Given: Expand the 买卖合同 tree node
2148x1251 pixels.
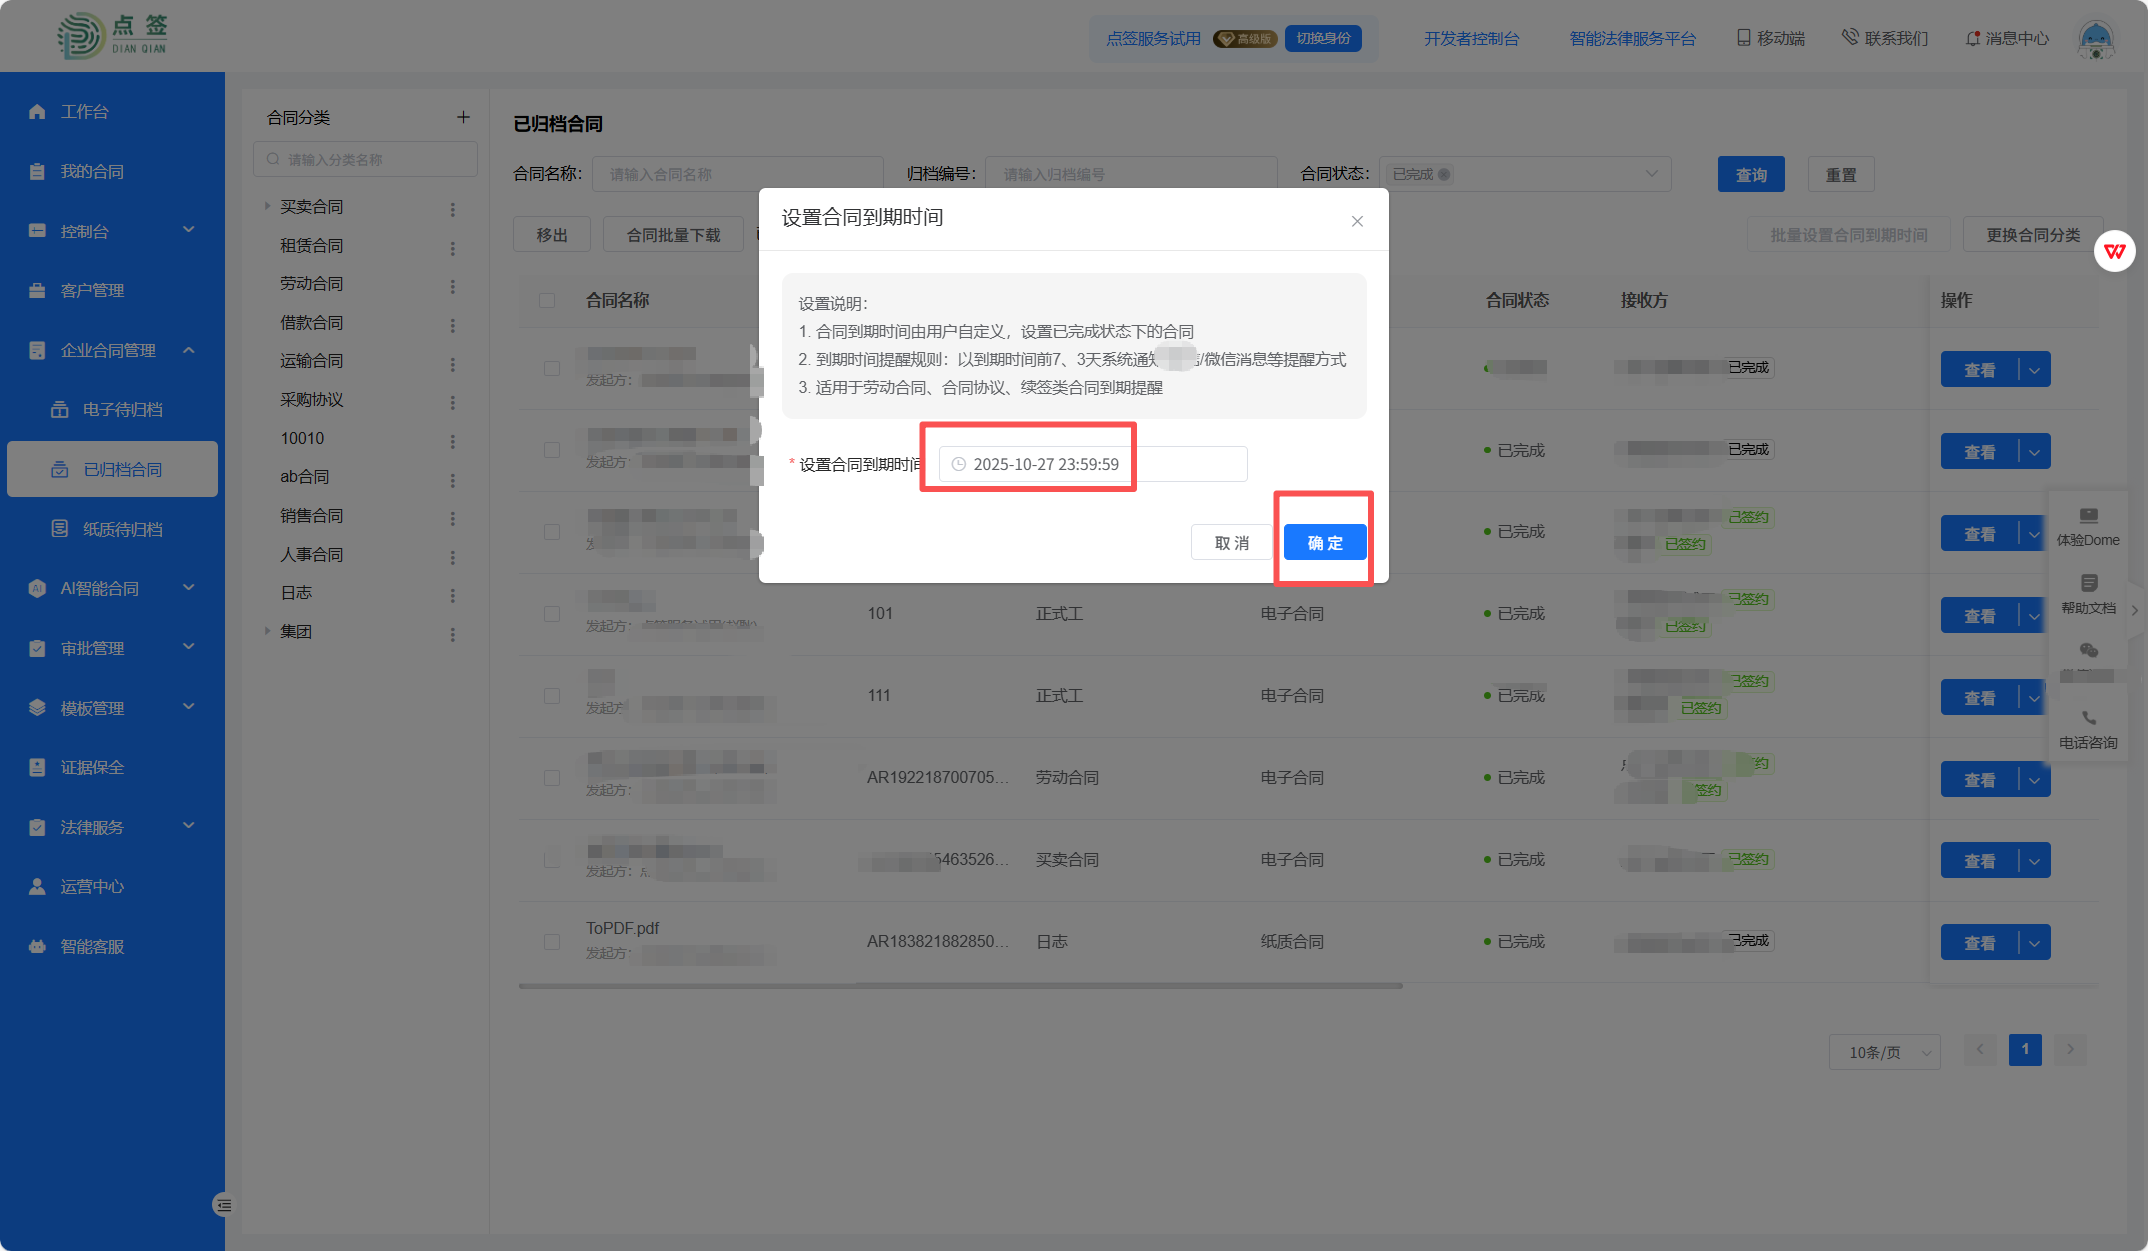Looking at the screenshot, I should point(267,206).
